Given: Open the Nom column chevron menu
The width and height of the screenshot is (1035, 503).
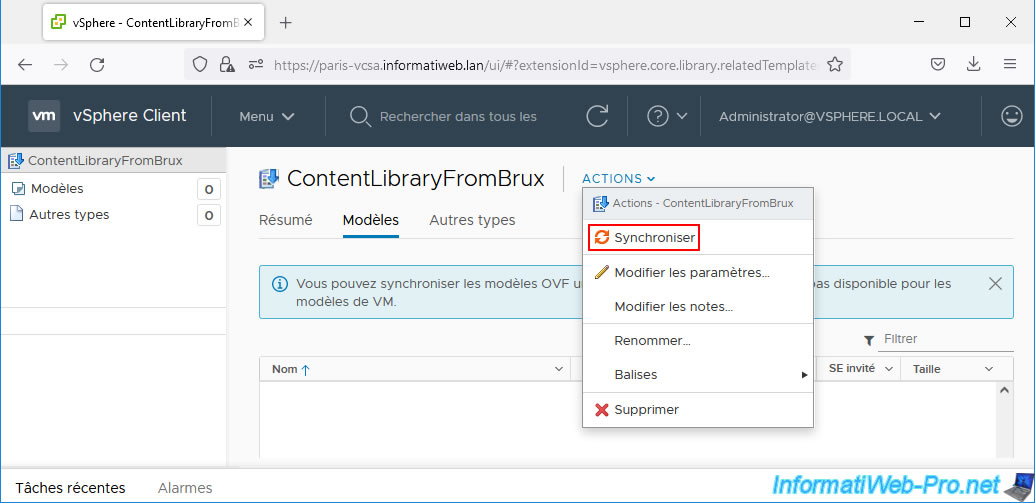Looking at the screenshot, I should 559,369.
